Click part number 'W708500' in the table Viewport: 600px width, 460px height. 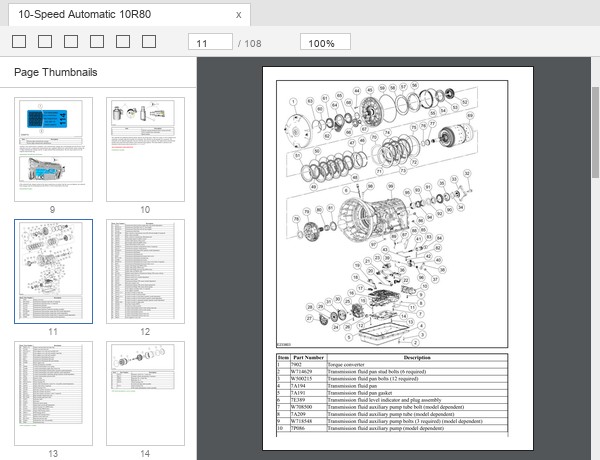[302, 407]
